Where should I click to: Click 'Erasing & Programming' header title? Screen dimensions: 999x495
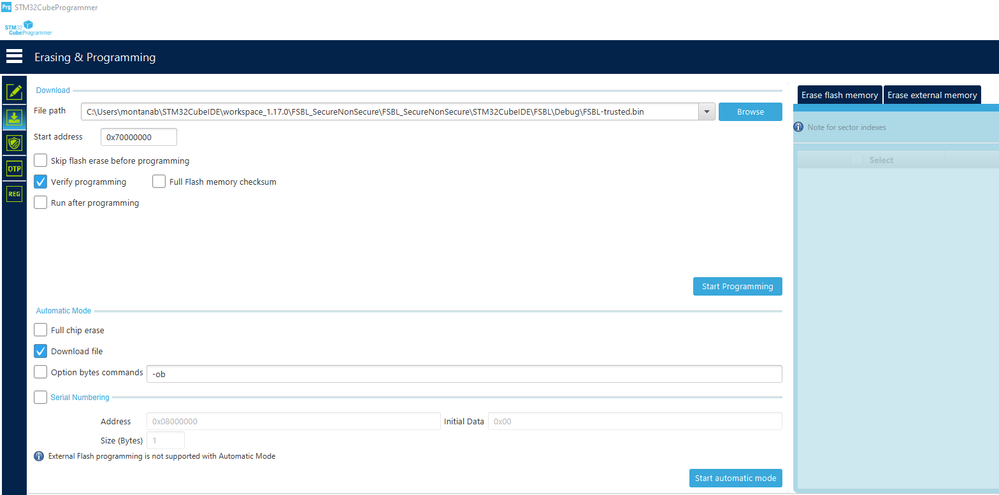[x=95, y=57]
